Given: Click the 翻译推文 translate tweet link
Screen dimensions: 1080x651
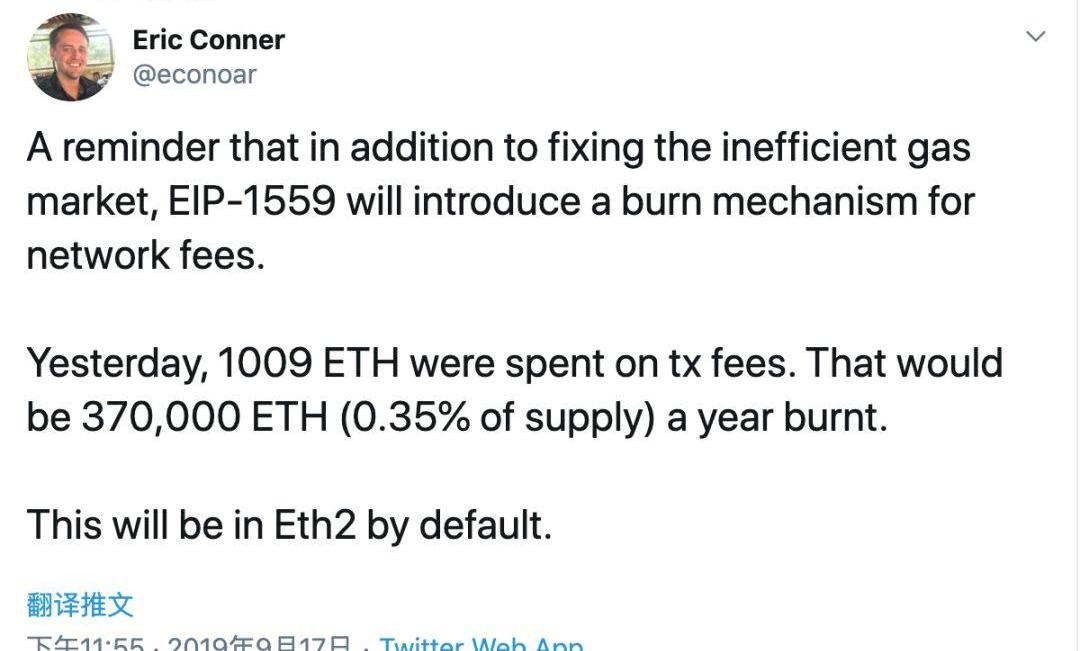Looking at the screenshot, I should [x=80, y=604].
